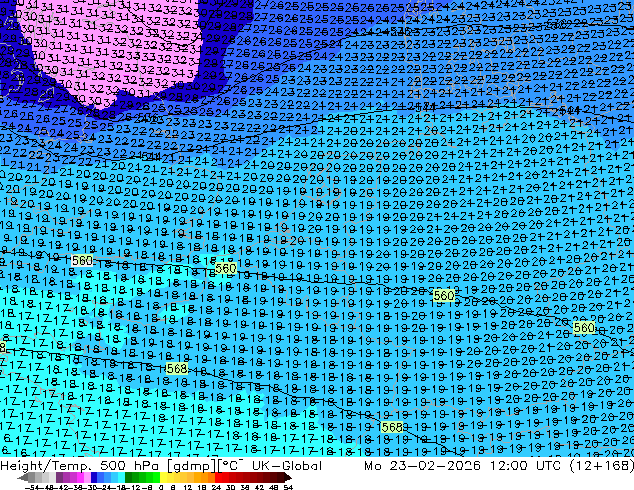Click the '54' scale value at right end
Viewport: 634px width, 490px height.
tap(288, 488)
